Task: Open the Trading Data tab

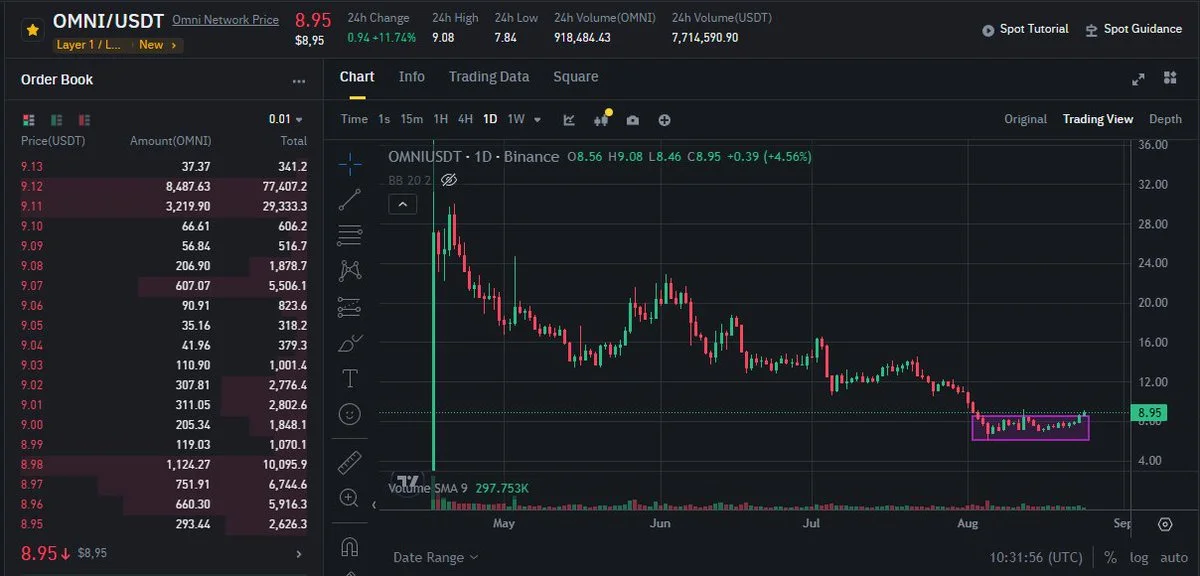Action: pyautogui.click(x=489, y=77)
